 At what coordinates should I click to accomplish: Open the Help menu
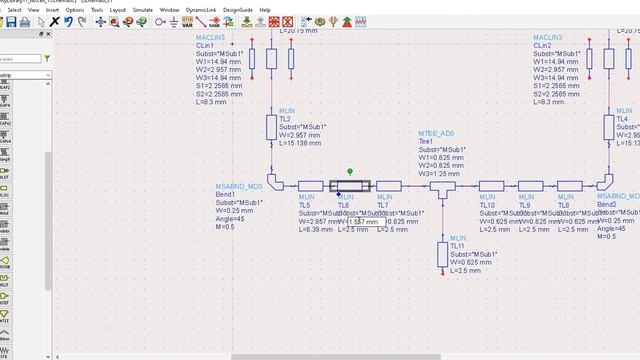[265, 10]
